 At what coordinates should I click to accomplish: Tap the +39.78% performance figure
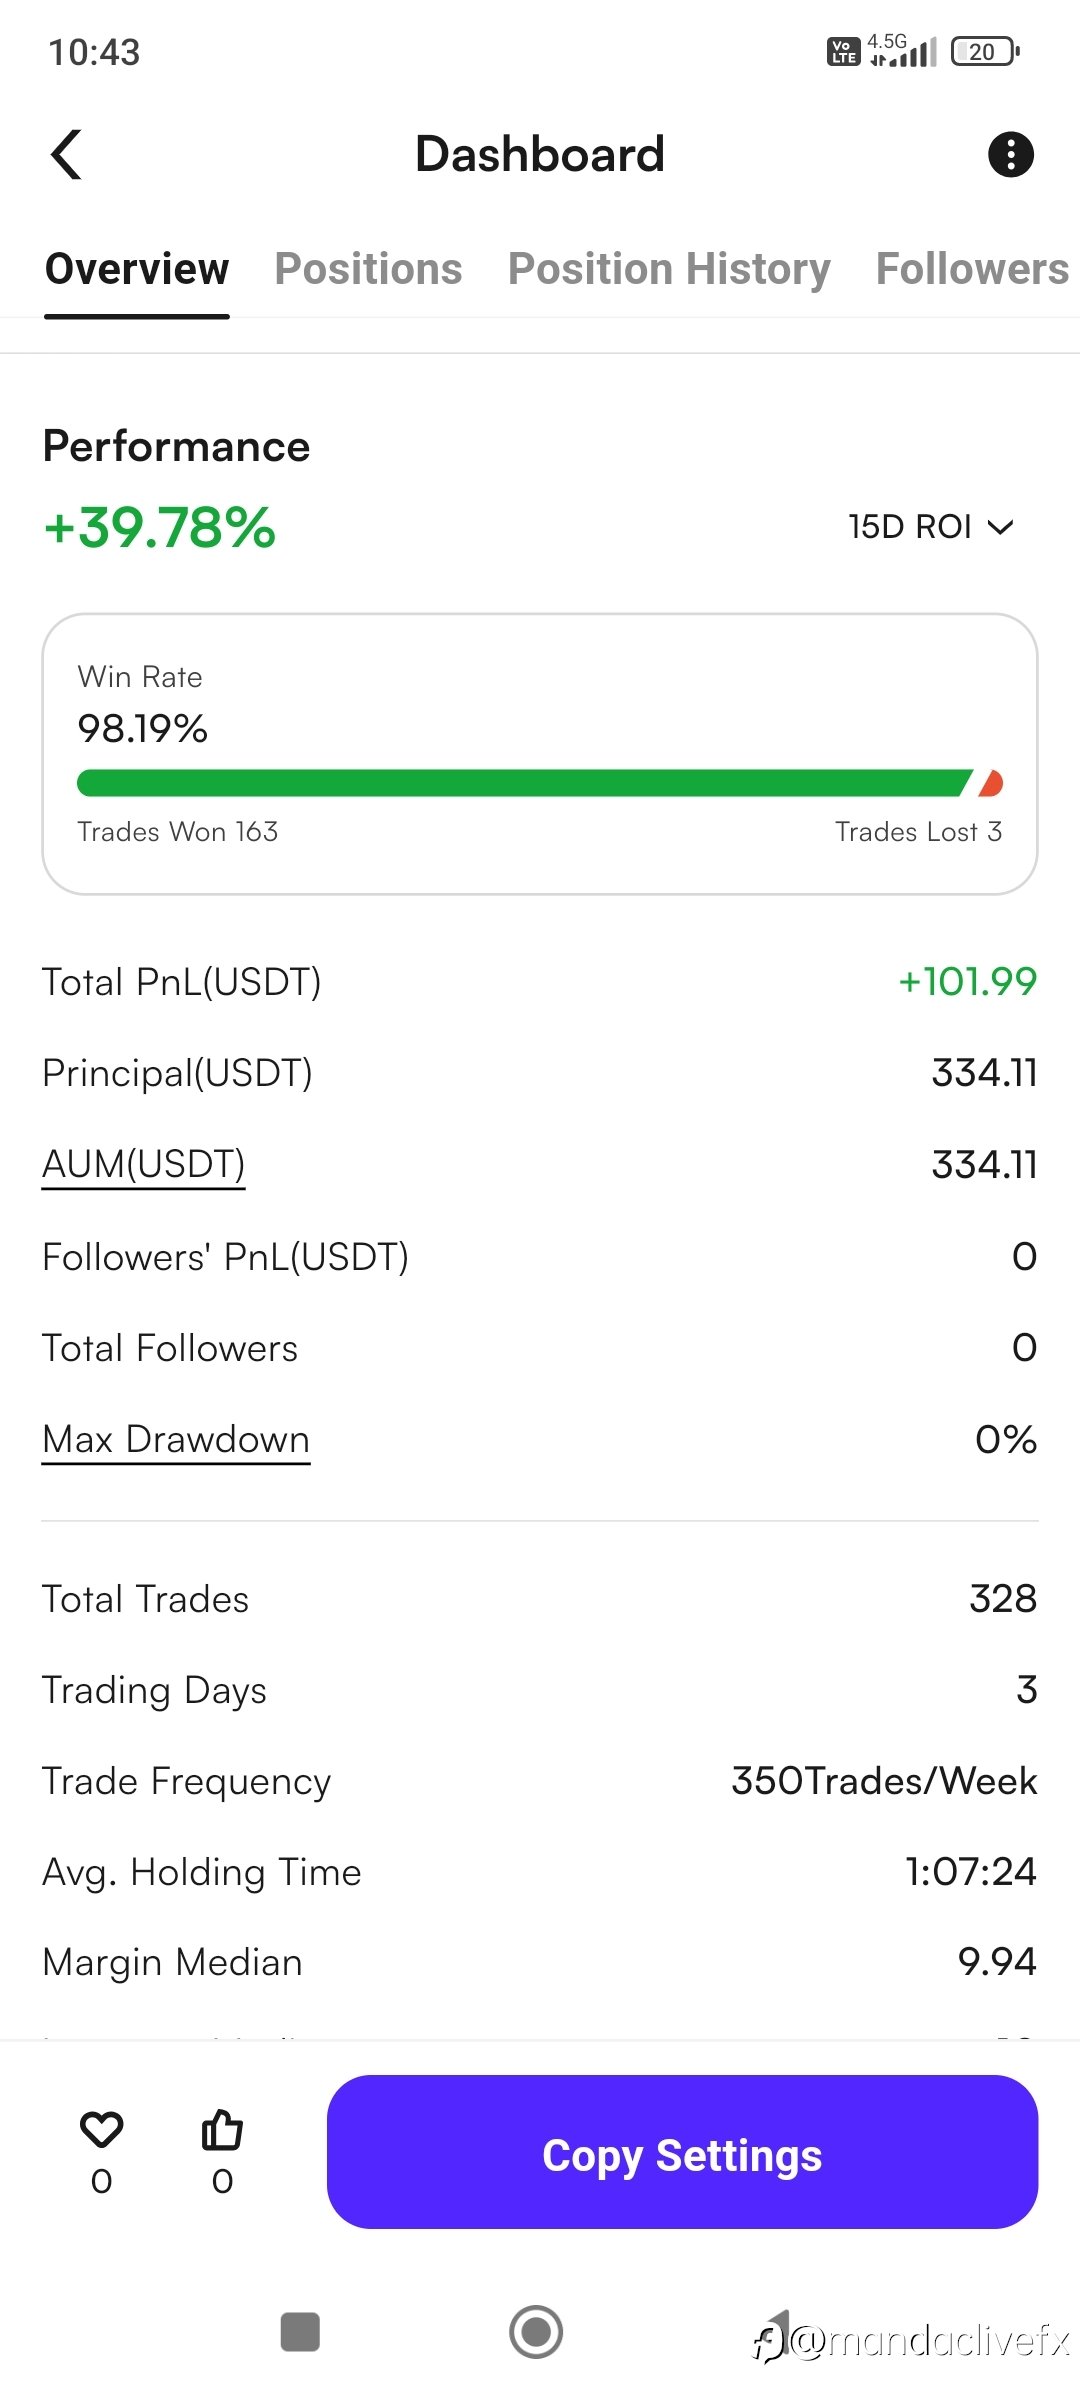click(x=159, y=528)
